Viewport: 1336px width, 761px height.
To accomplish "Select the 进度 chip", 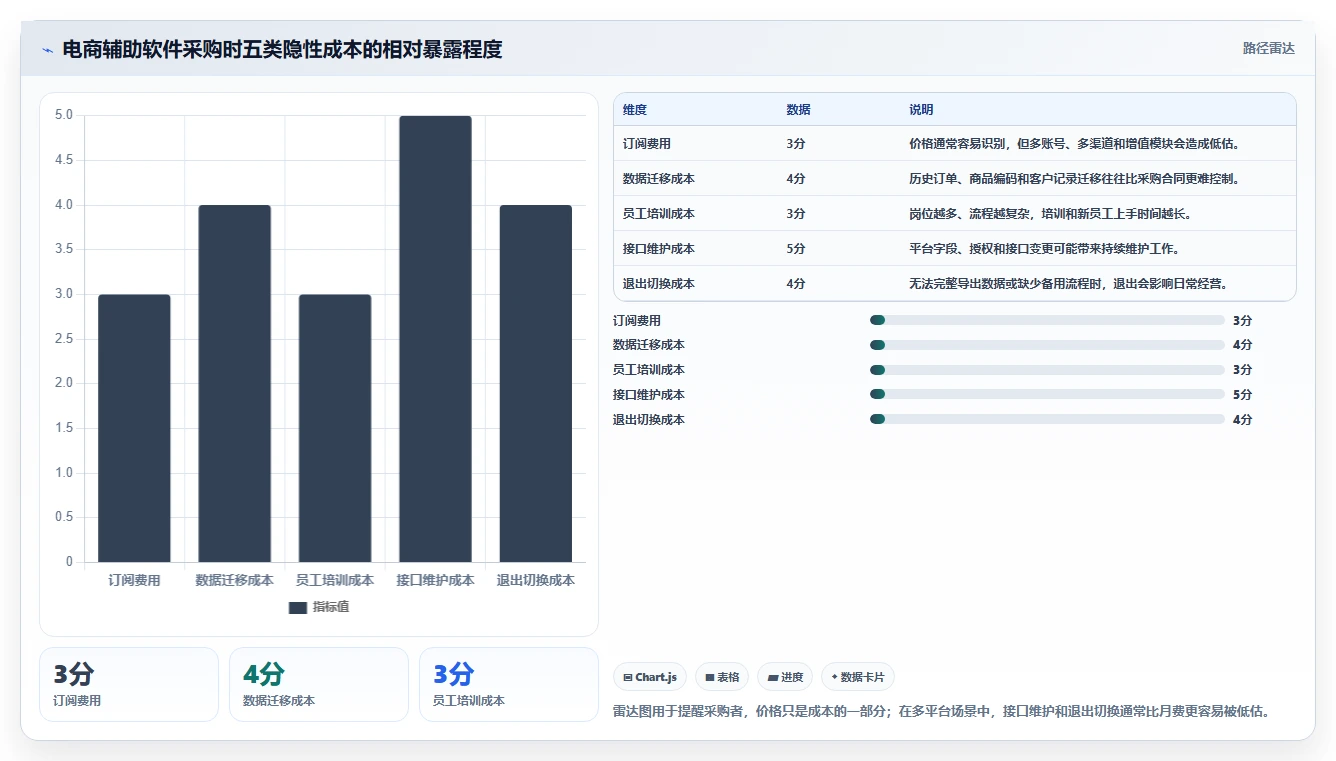I will (x=785, y=677).
